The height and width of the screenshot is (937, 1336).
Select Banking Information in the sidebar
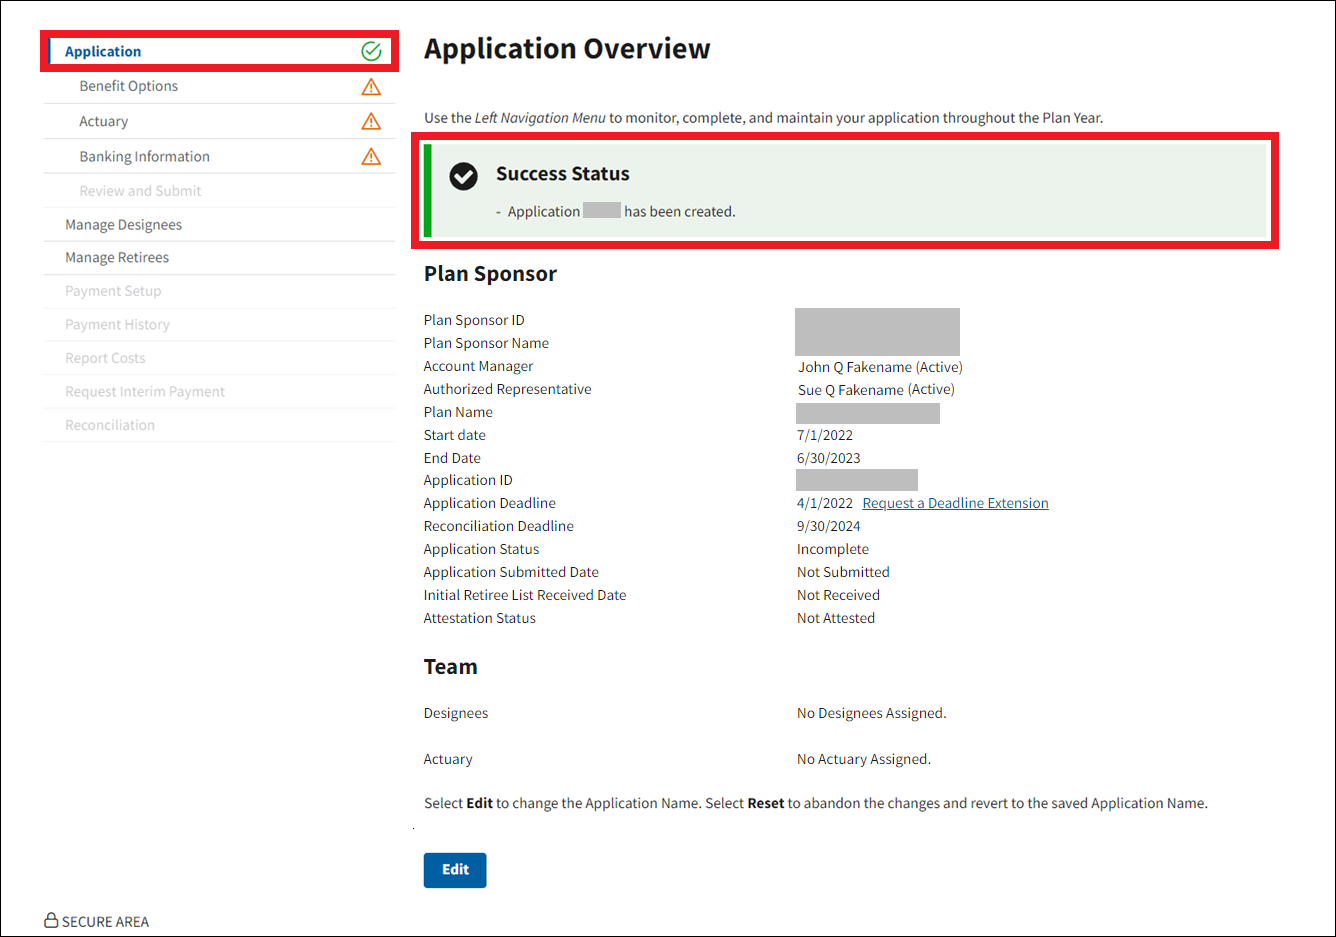tap(145, 157)
